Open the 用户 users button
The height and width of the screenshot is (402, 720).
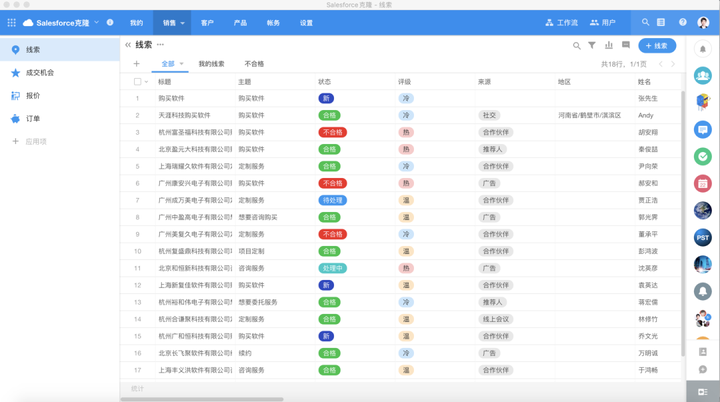click(x=602, y=23)
